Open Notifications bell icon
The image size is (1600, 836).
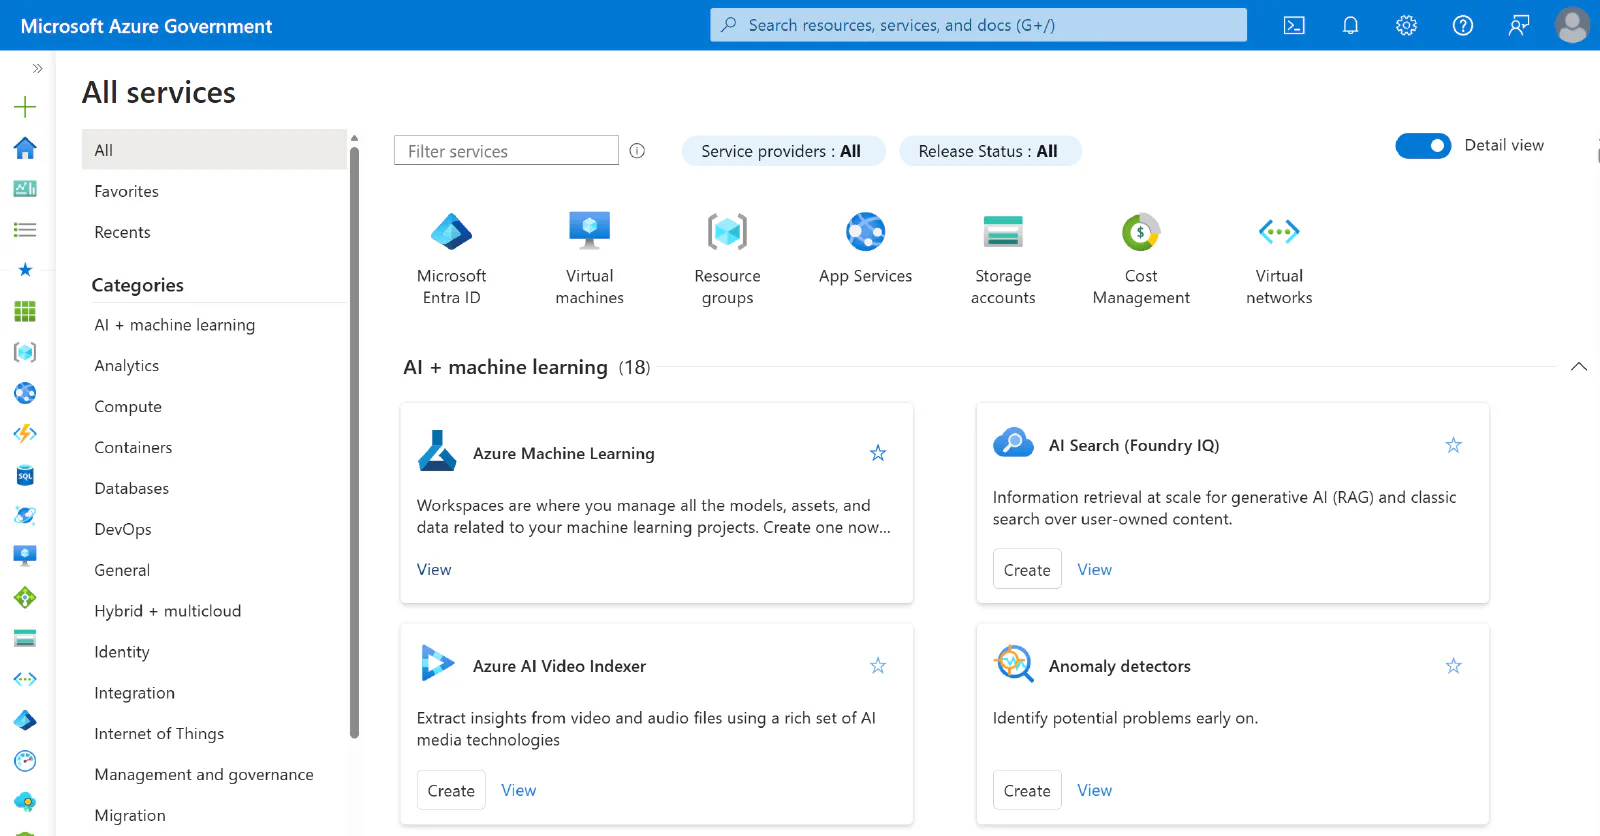point(1350,25)
